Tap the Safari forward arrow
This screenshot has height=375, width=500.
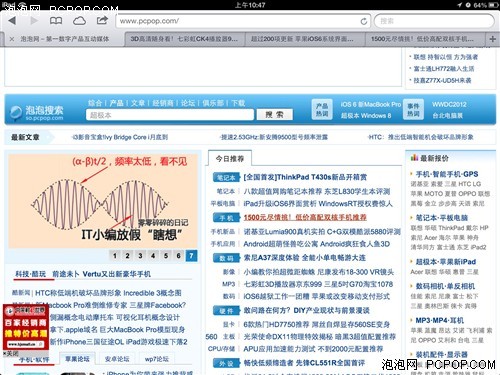[34, 21]
